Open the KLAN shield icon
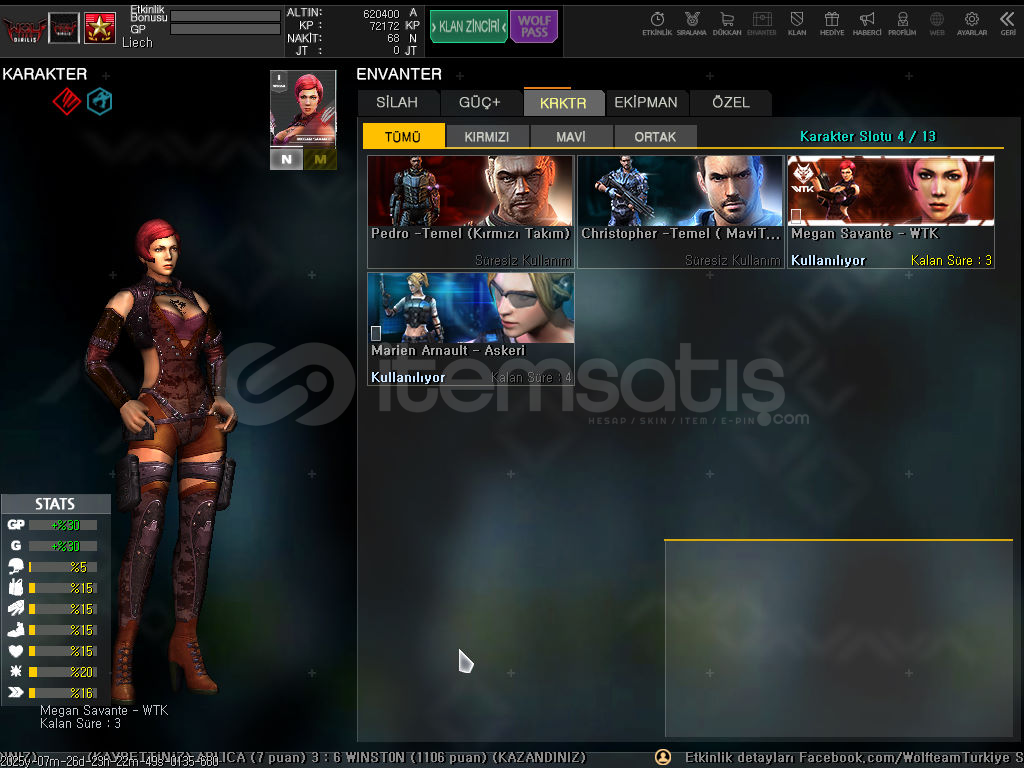The width and height of the screenshot is (1024, 768). [797, 24]
